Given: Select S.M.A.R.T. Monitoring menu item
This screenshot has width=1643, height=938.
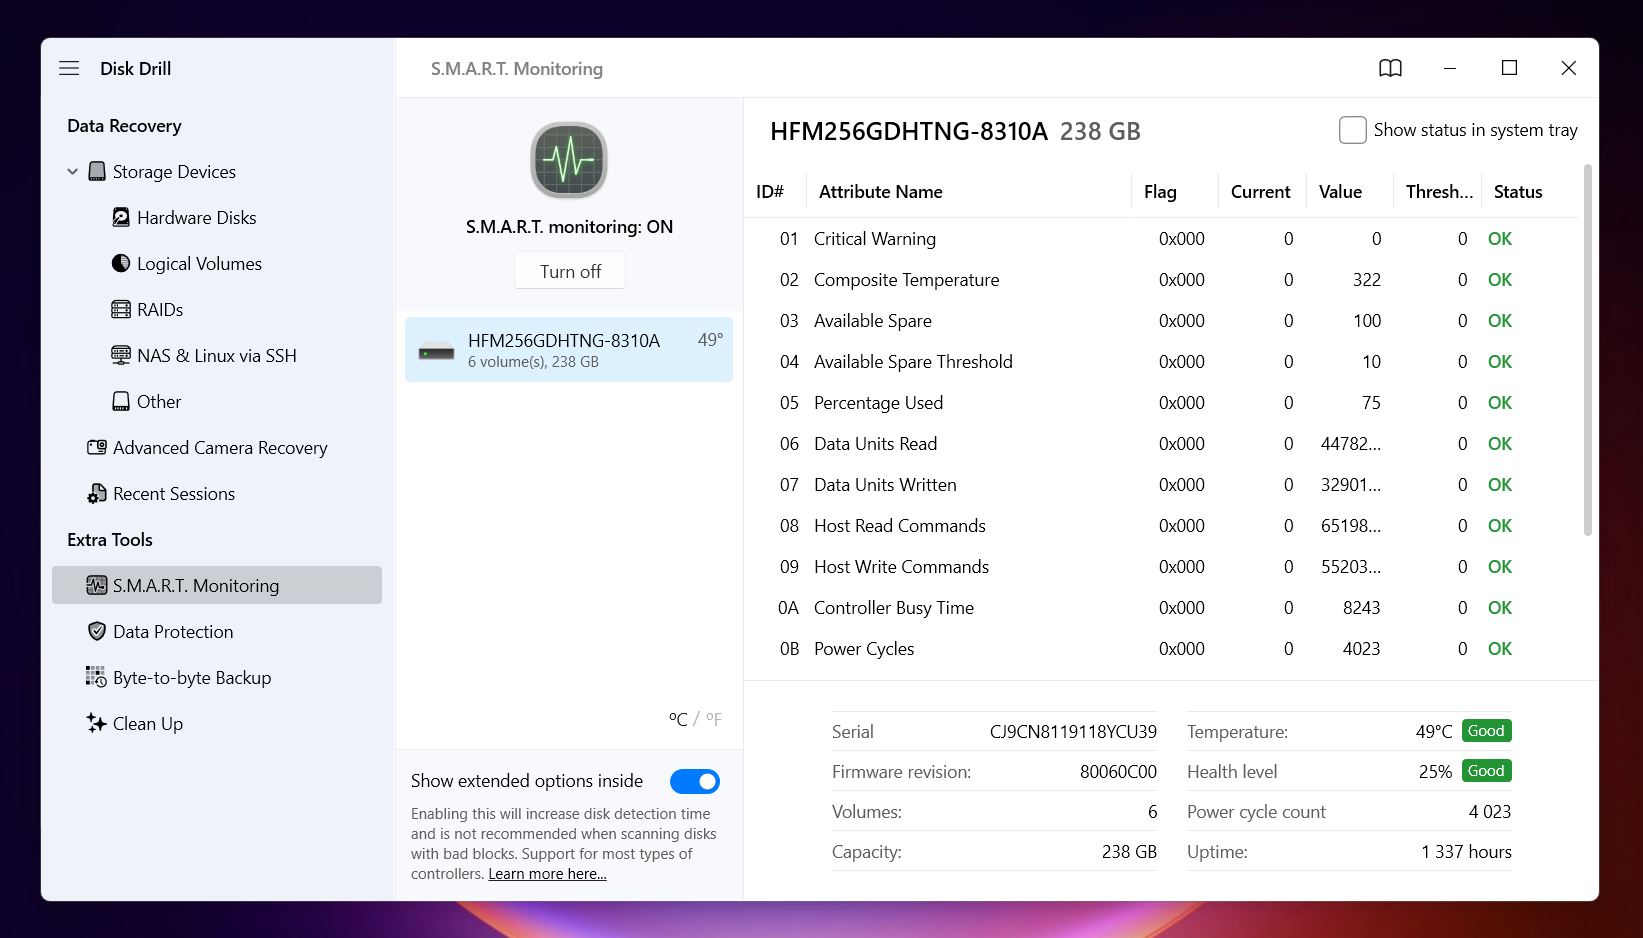Looking at the screenshot, I should click(x=217, y=585).
